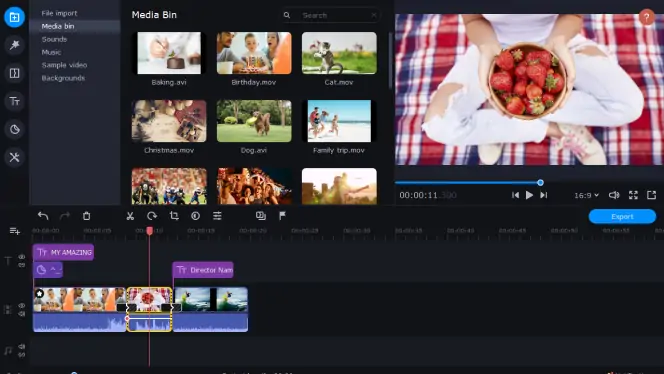Open the Music category
Viewport: 664px width, 374px height.
tap(51, 52)
